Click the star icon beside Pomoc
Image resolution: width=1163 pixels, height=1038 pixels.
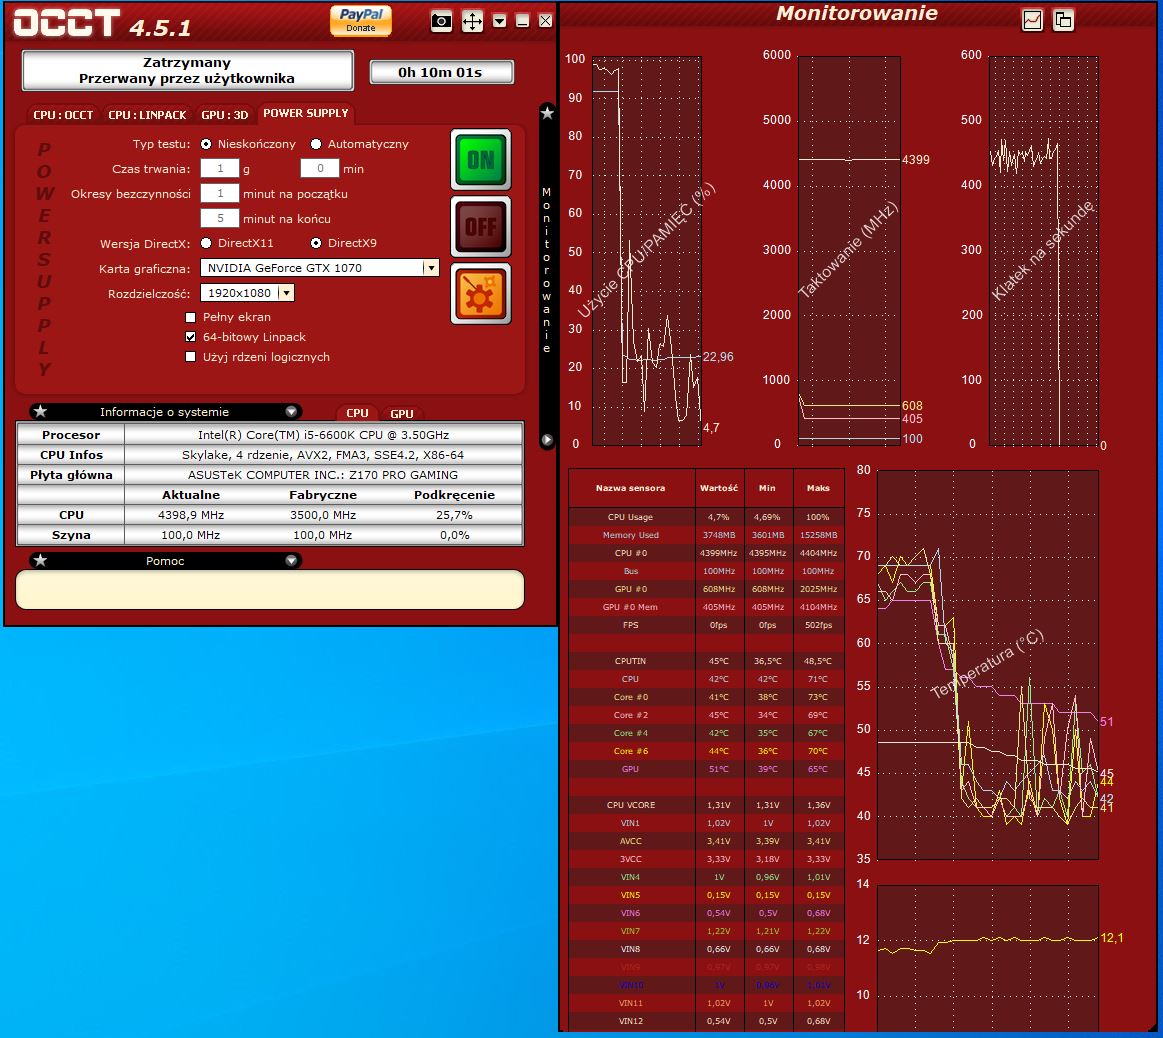(41, 561)
